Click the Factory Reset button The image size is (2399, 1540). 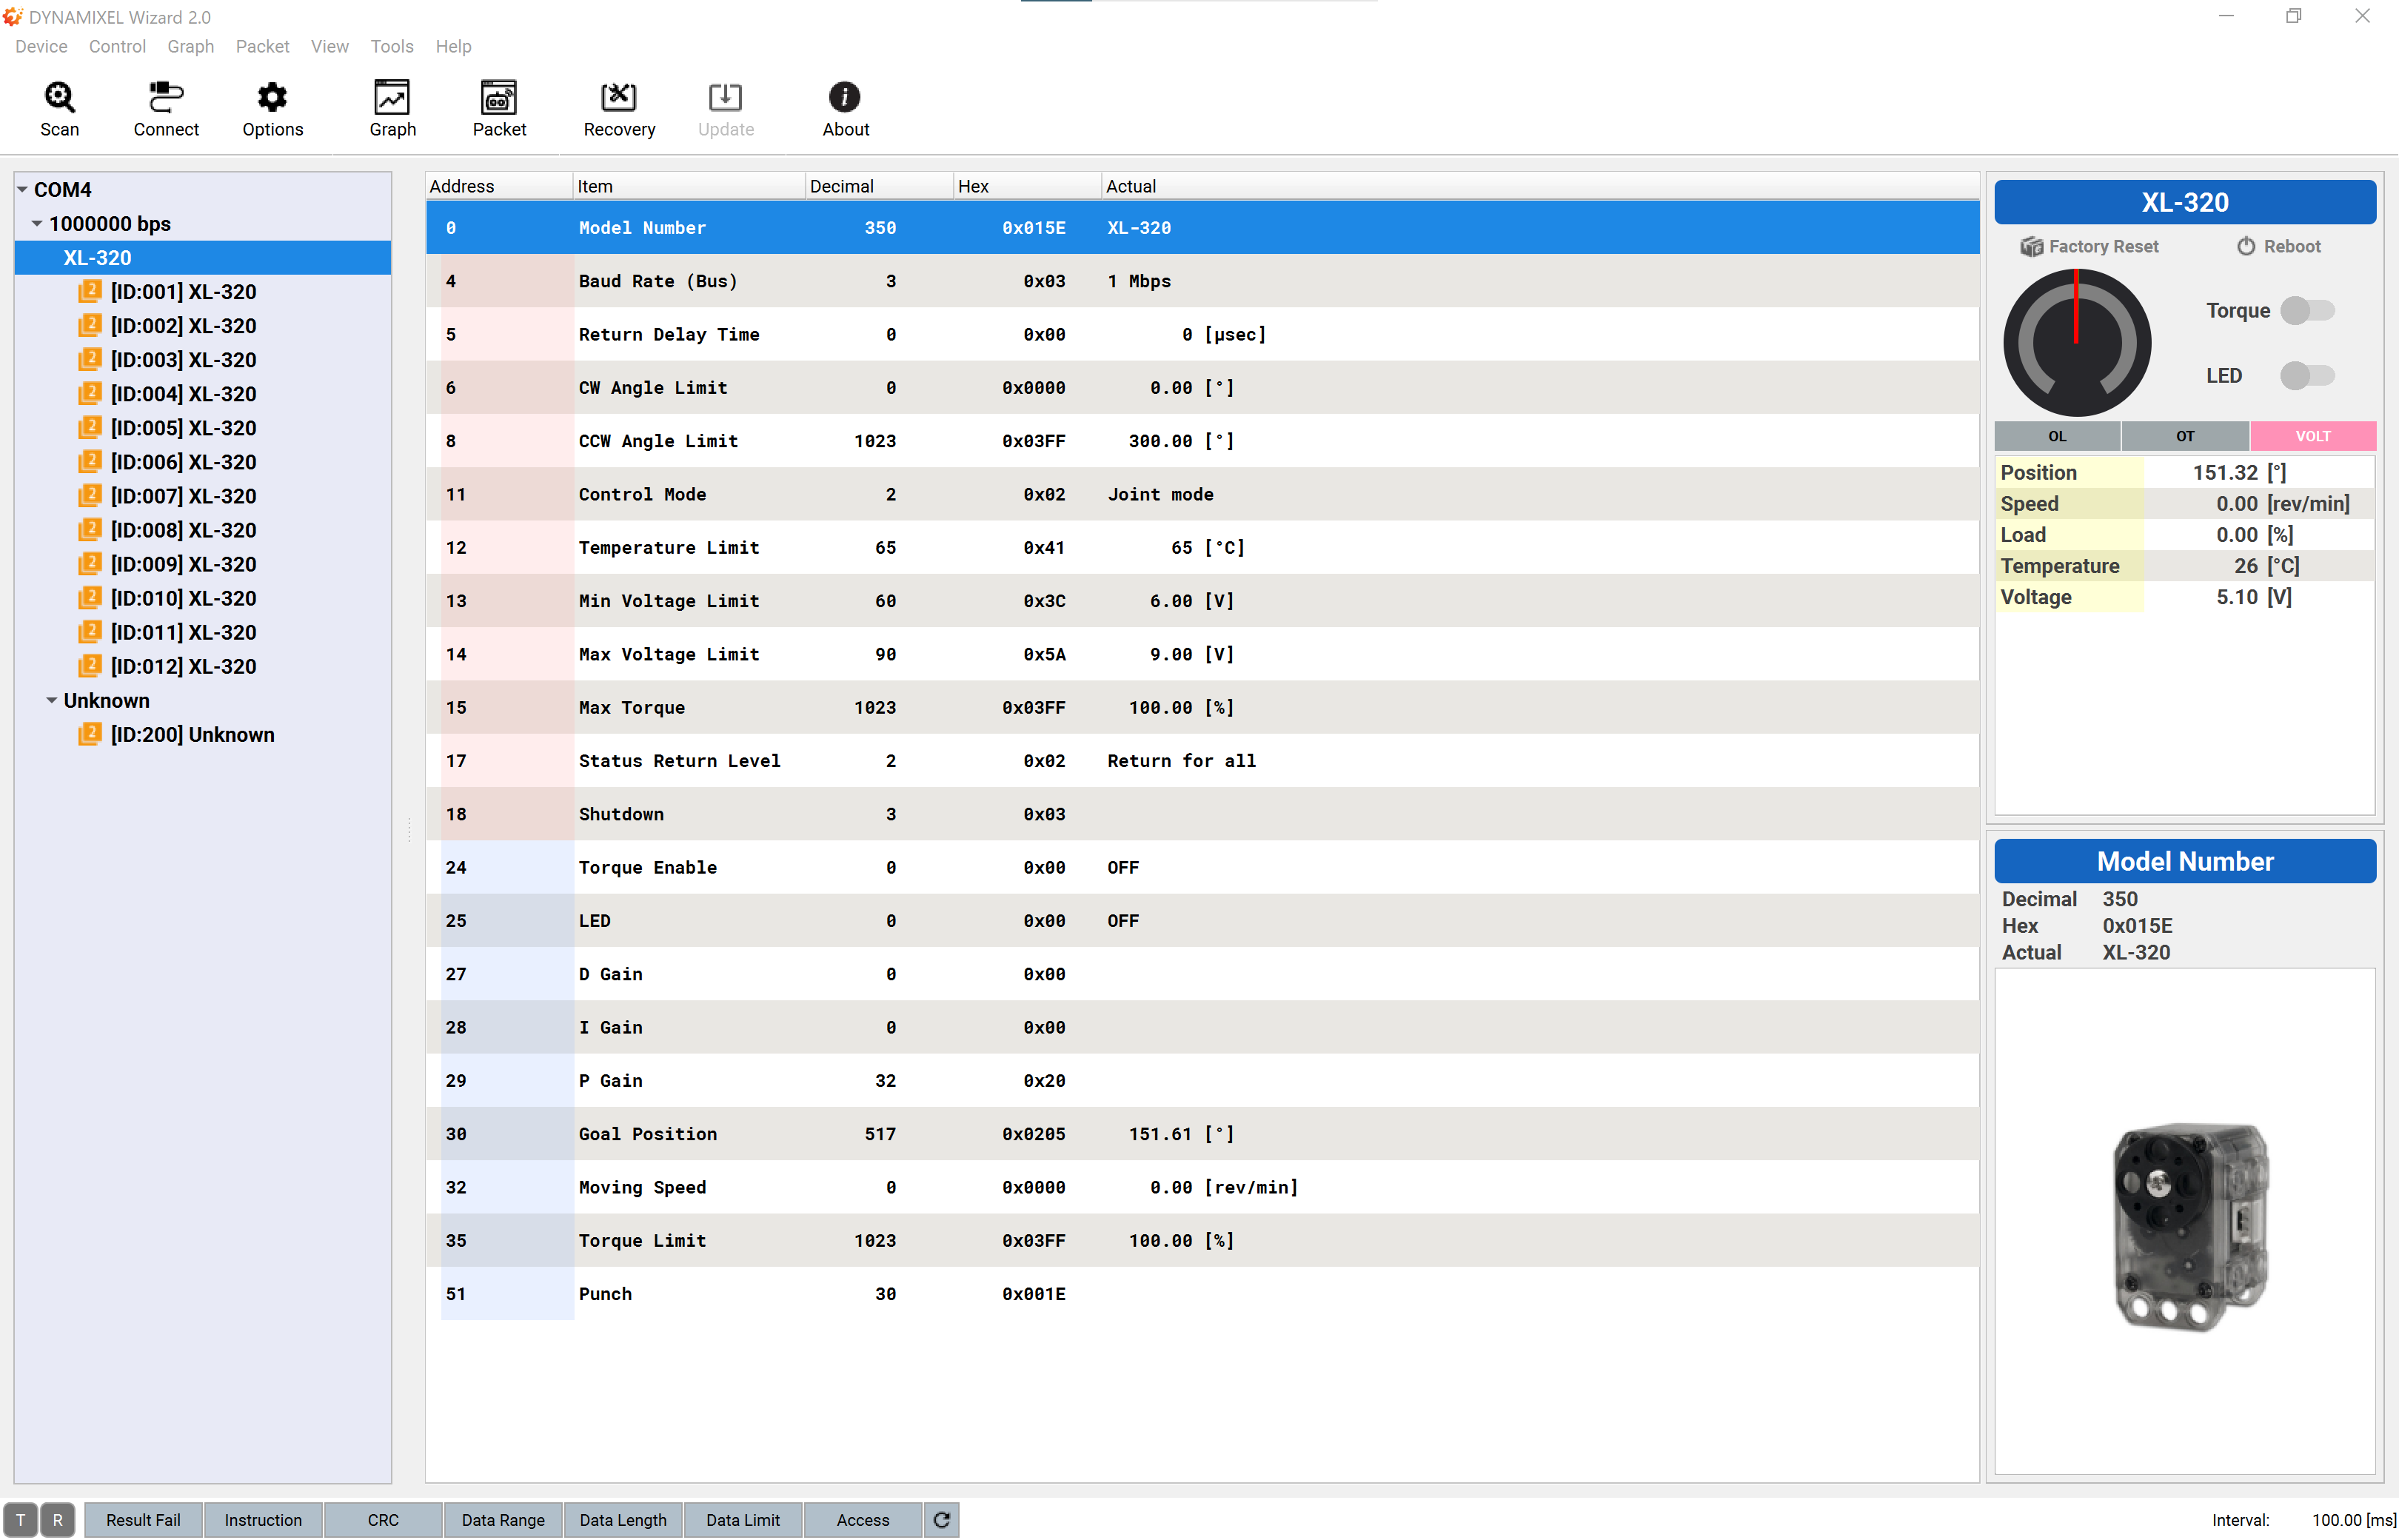tap(2088, 246)
